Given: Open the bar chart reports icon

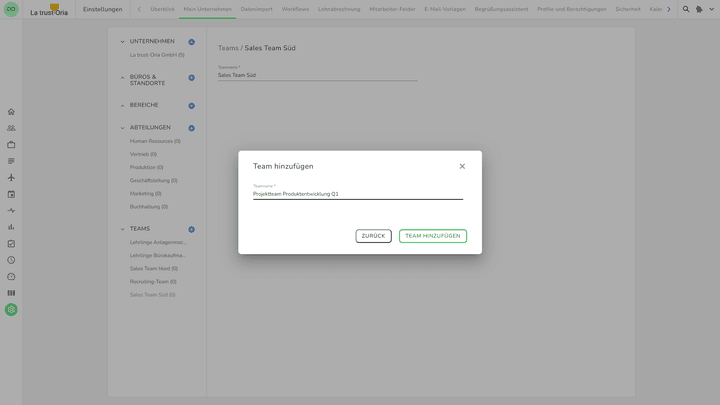Looking at the screenshot, I should tap(11, 227).
